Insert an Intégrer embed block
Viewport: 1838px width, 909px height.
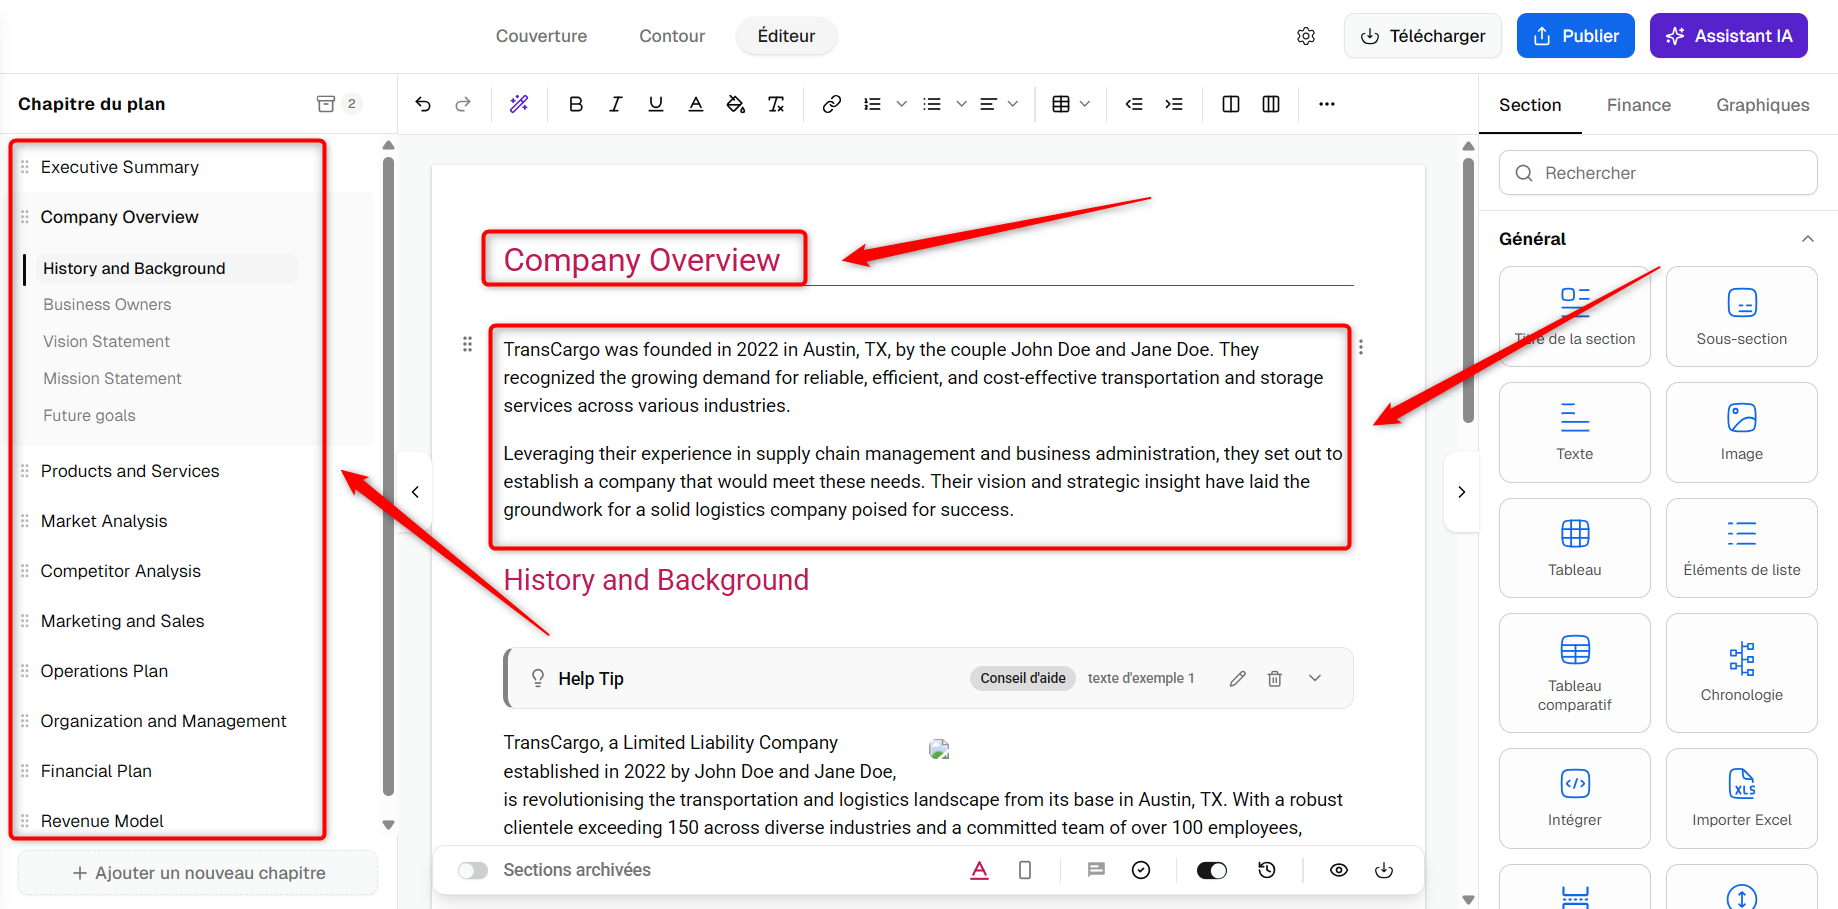click(1575, 798)
